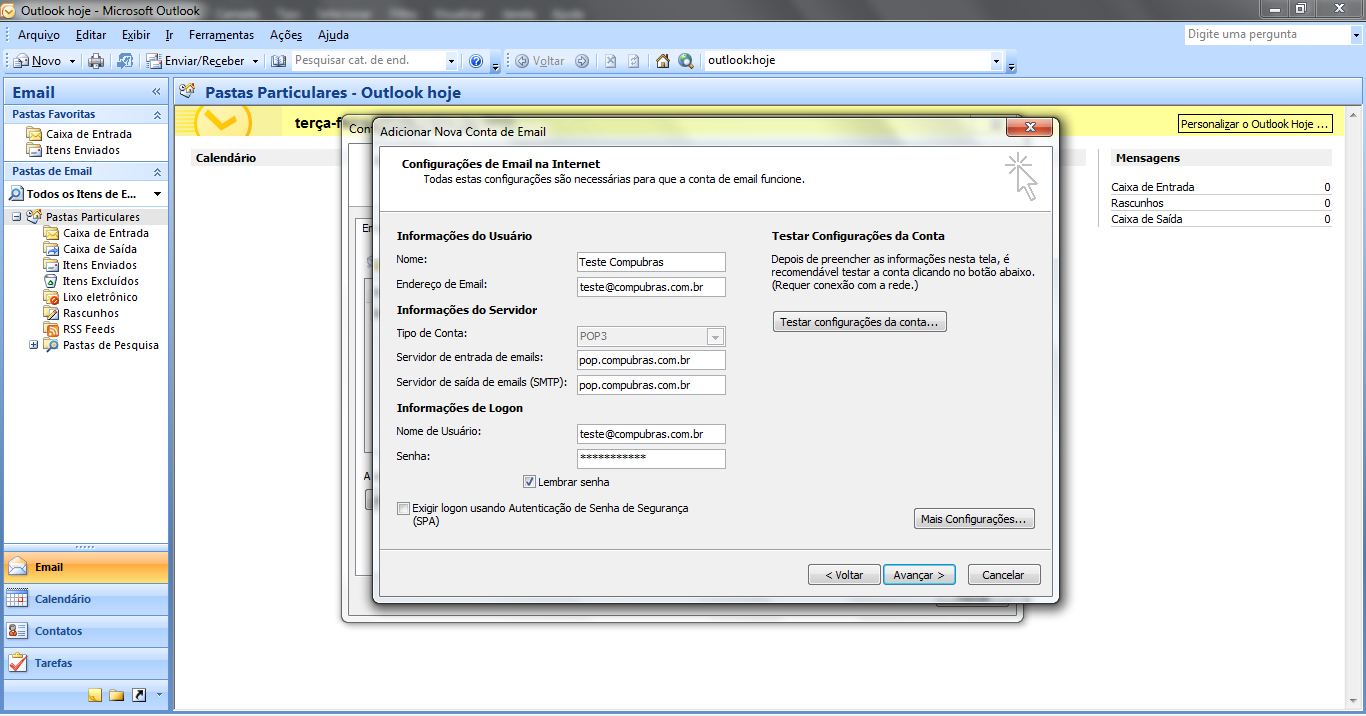Image resolution: width=1366 pixels, height=716 pixels.
Task: Click the Shortcuts icon at the pane bottom
Action: click(139, 695)
